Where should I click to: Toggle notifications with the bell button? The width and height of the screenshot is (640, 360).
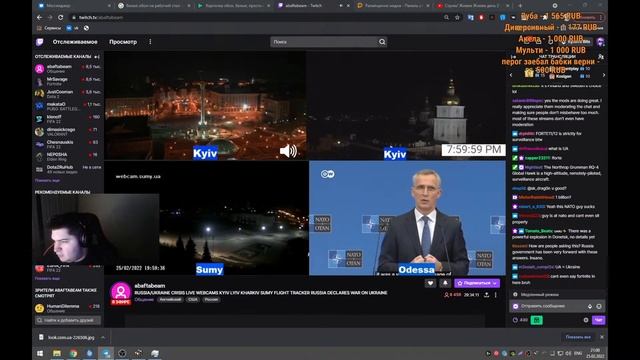(445, 283)
